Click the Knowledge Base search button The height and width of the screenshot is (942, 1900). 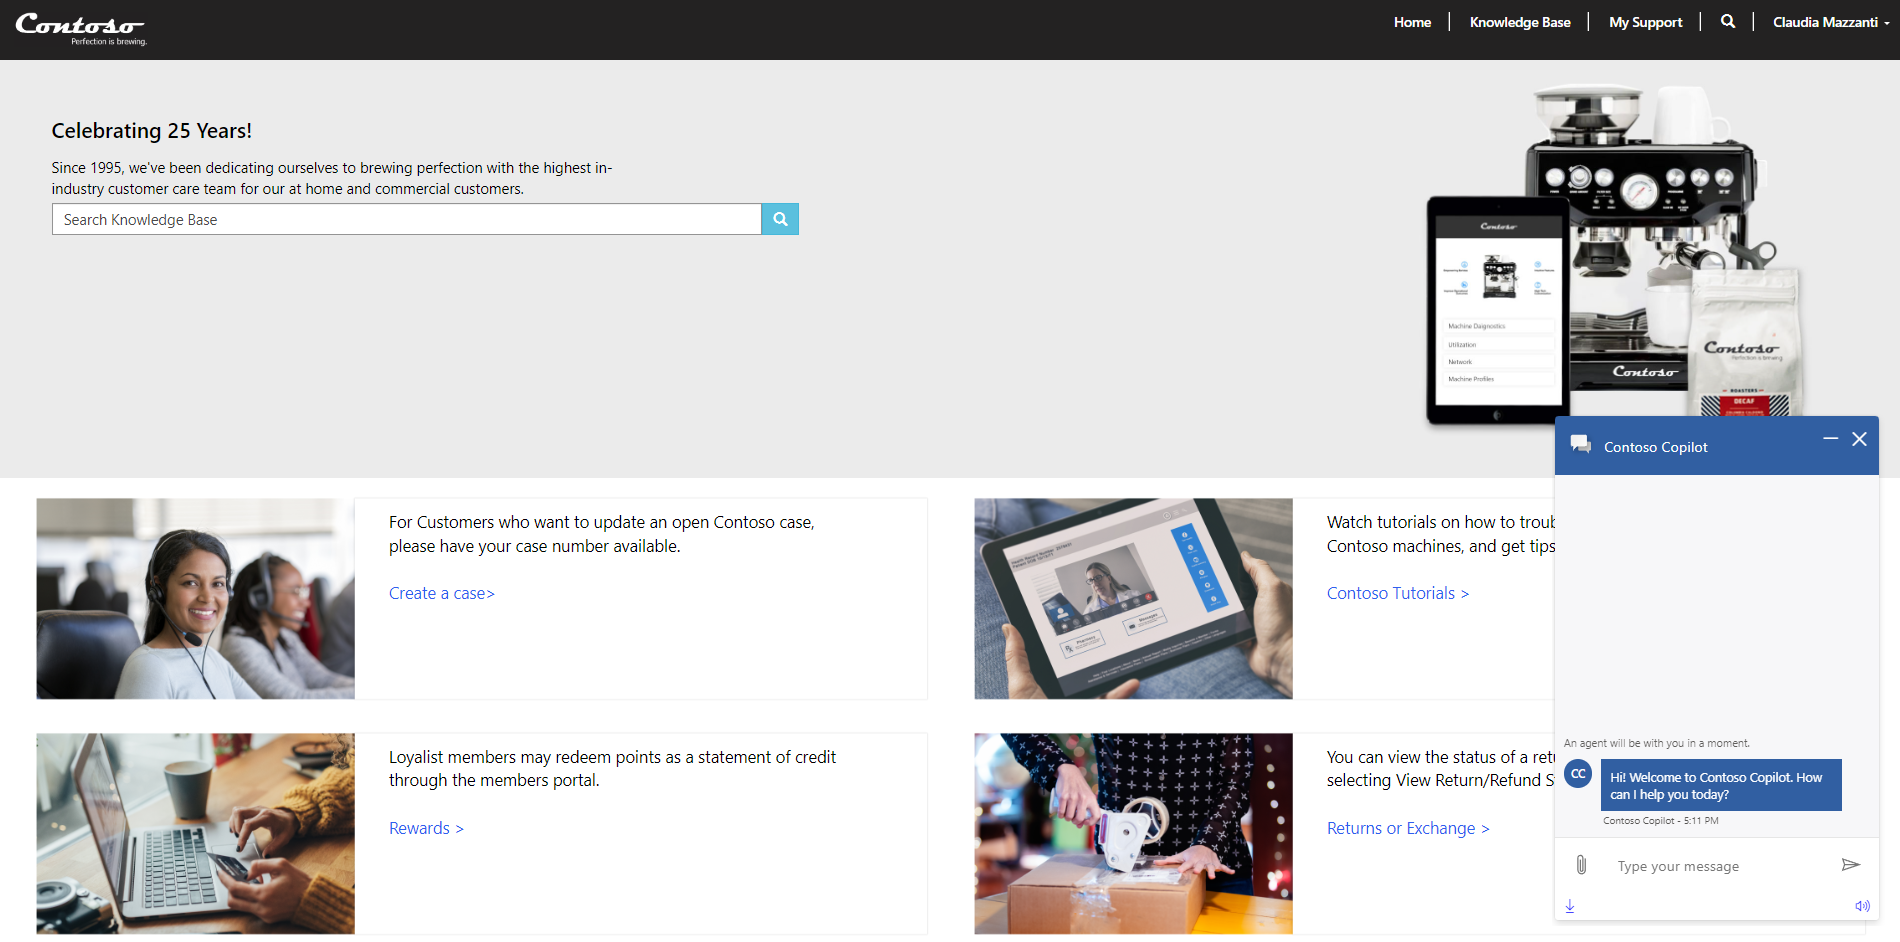[x=779, y=219]
